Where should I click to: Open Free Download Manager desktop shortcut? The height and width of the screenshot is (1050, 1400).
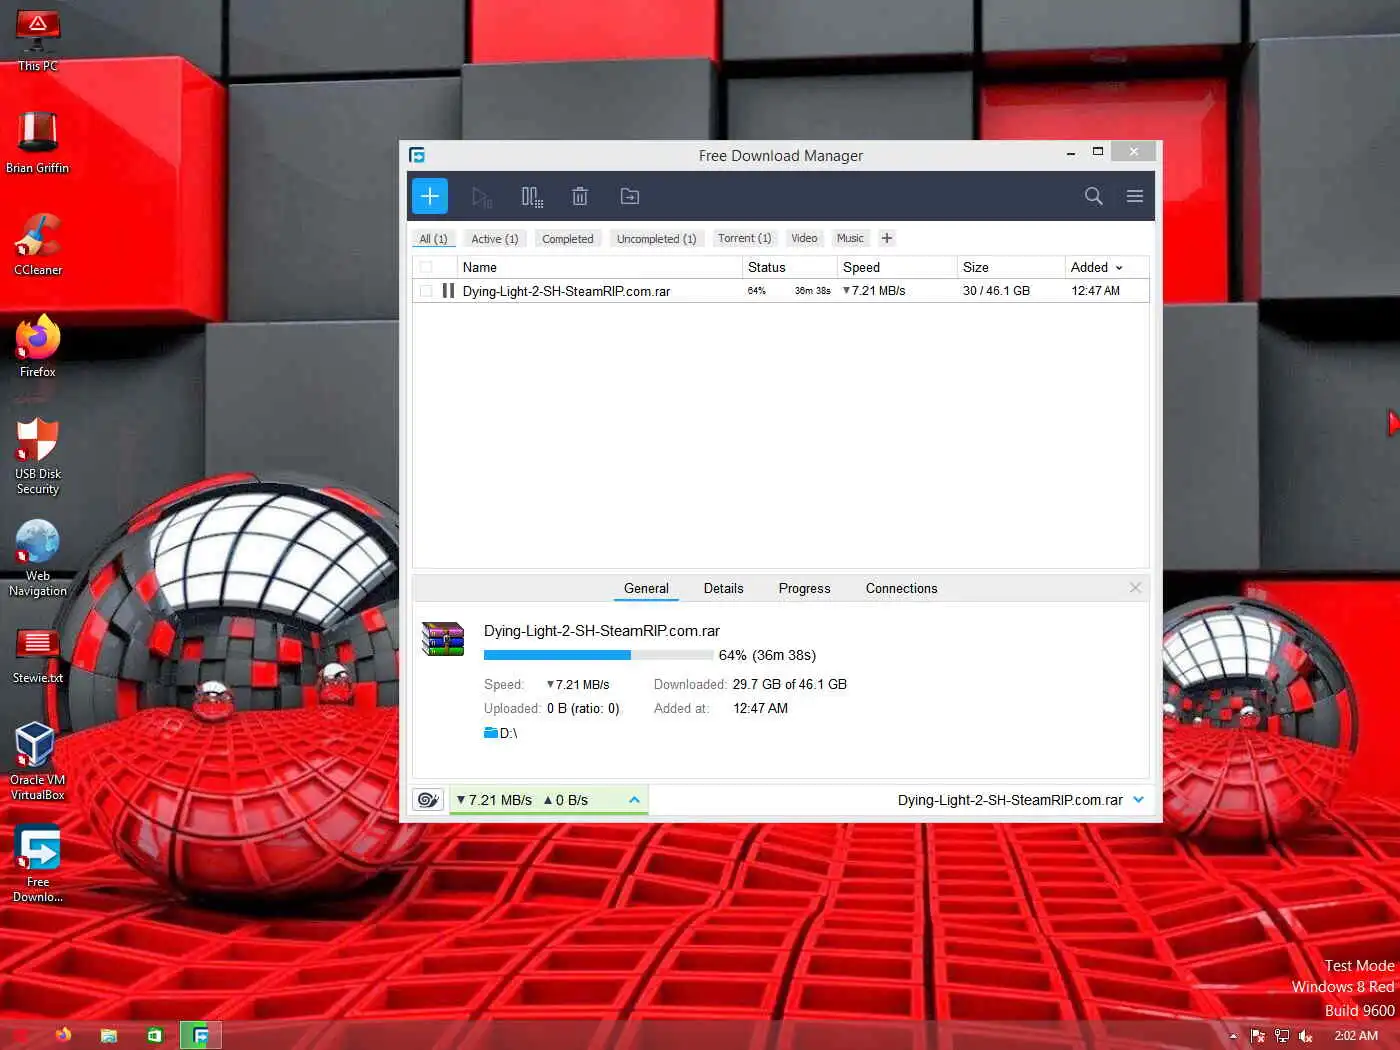38,864
